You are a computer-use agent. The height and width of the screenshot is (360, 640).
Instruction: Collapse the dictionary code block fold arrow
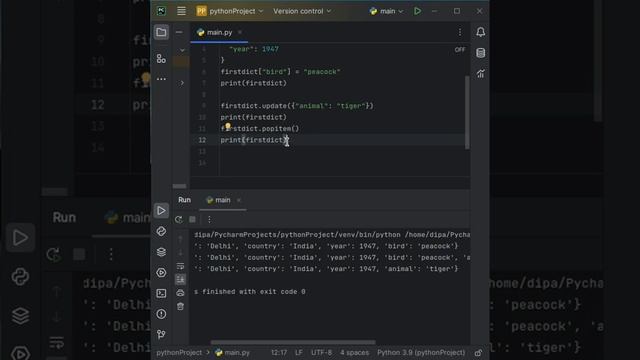[182, 50]
